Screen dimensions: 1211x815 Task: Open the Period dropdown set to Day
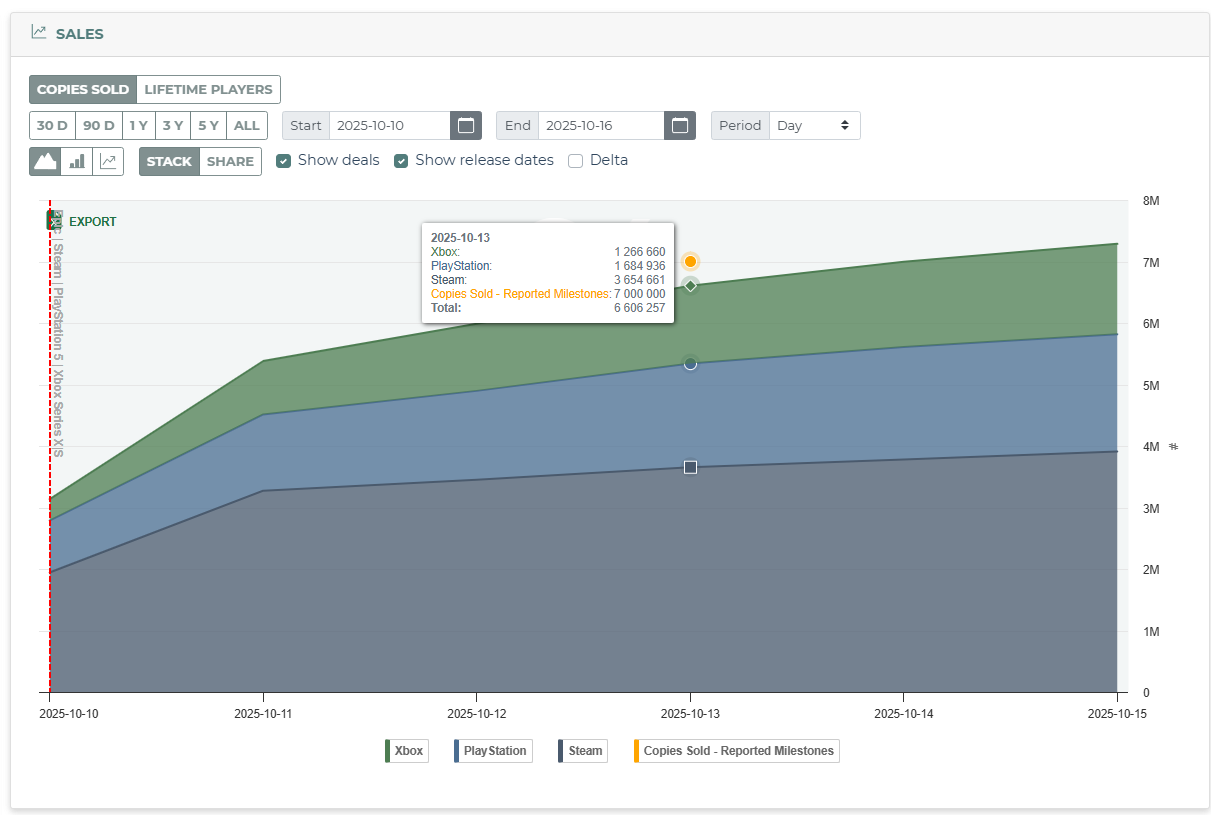pos(814,125)
